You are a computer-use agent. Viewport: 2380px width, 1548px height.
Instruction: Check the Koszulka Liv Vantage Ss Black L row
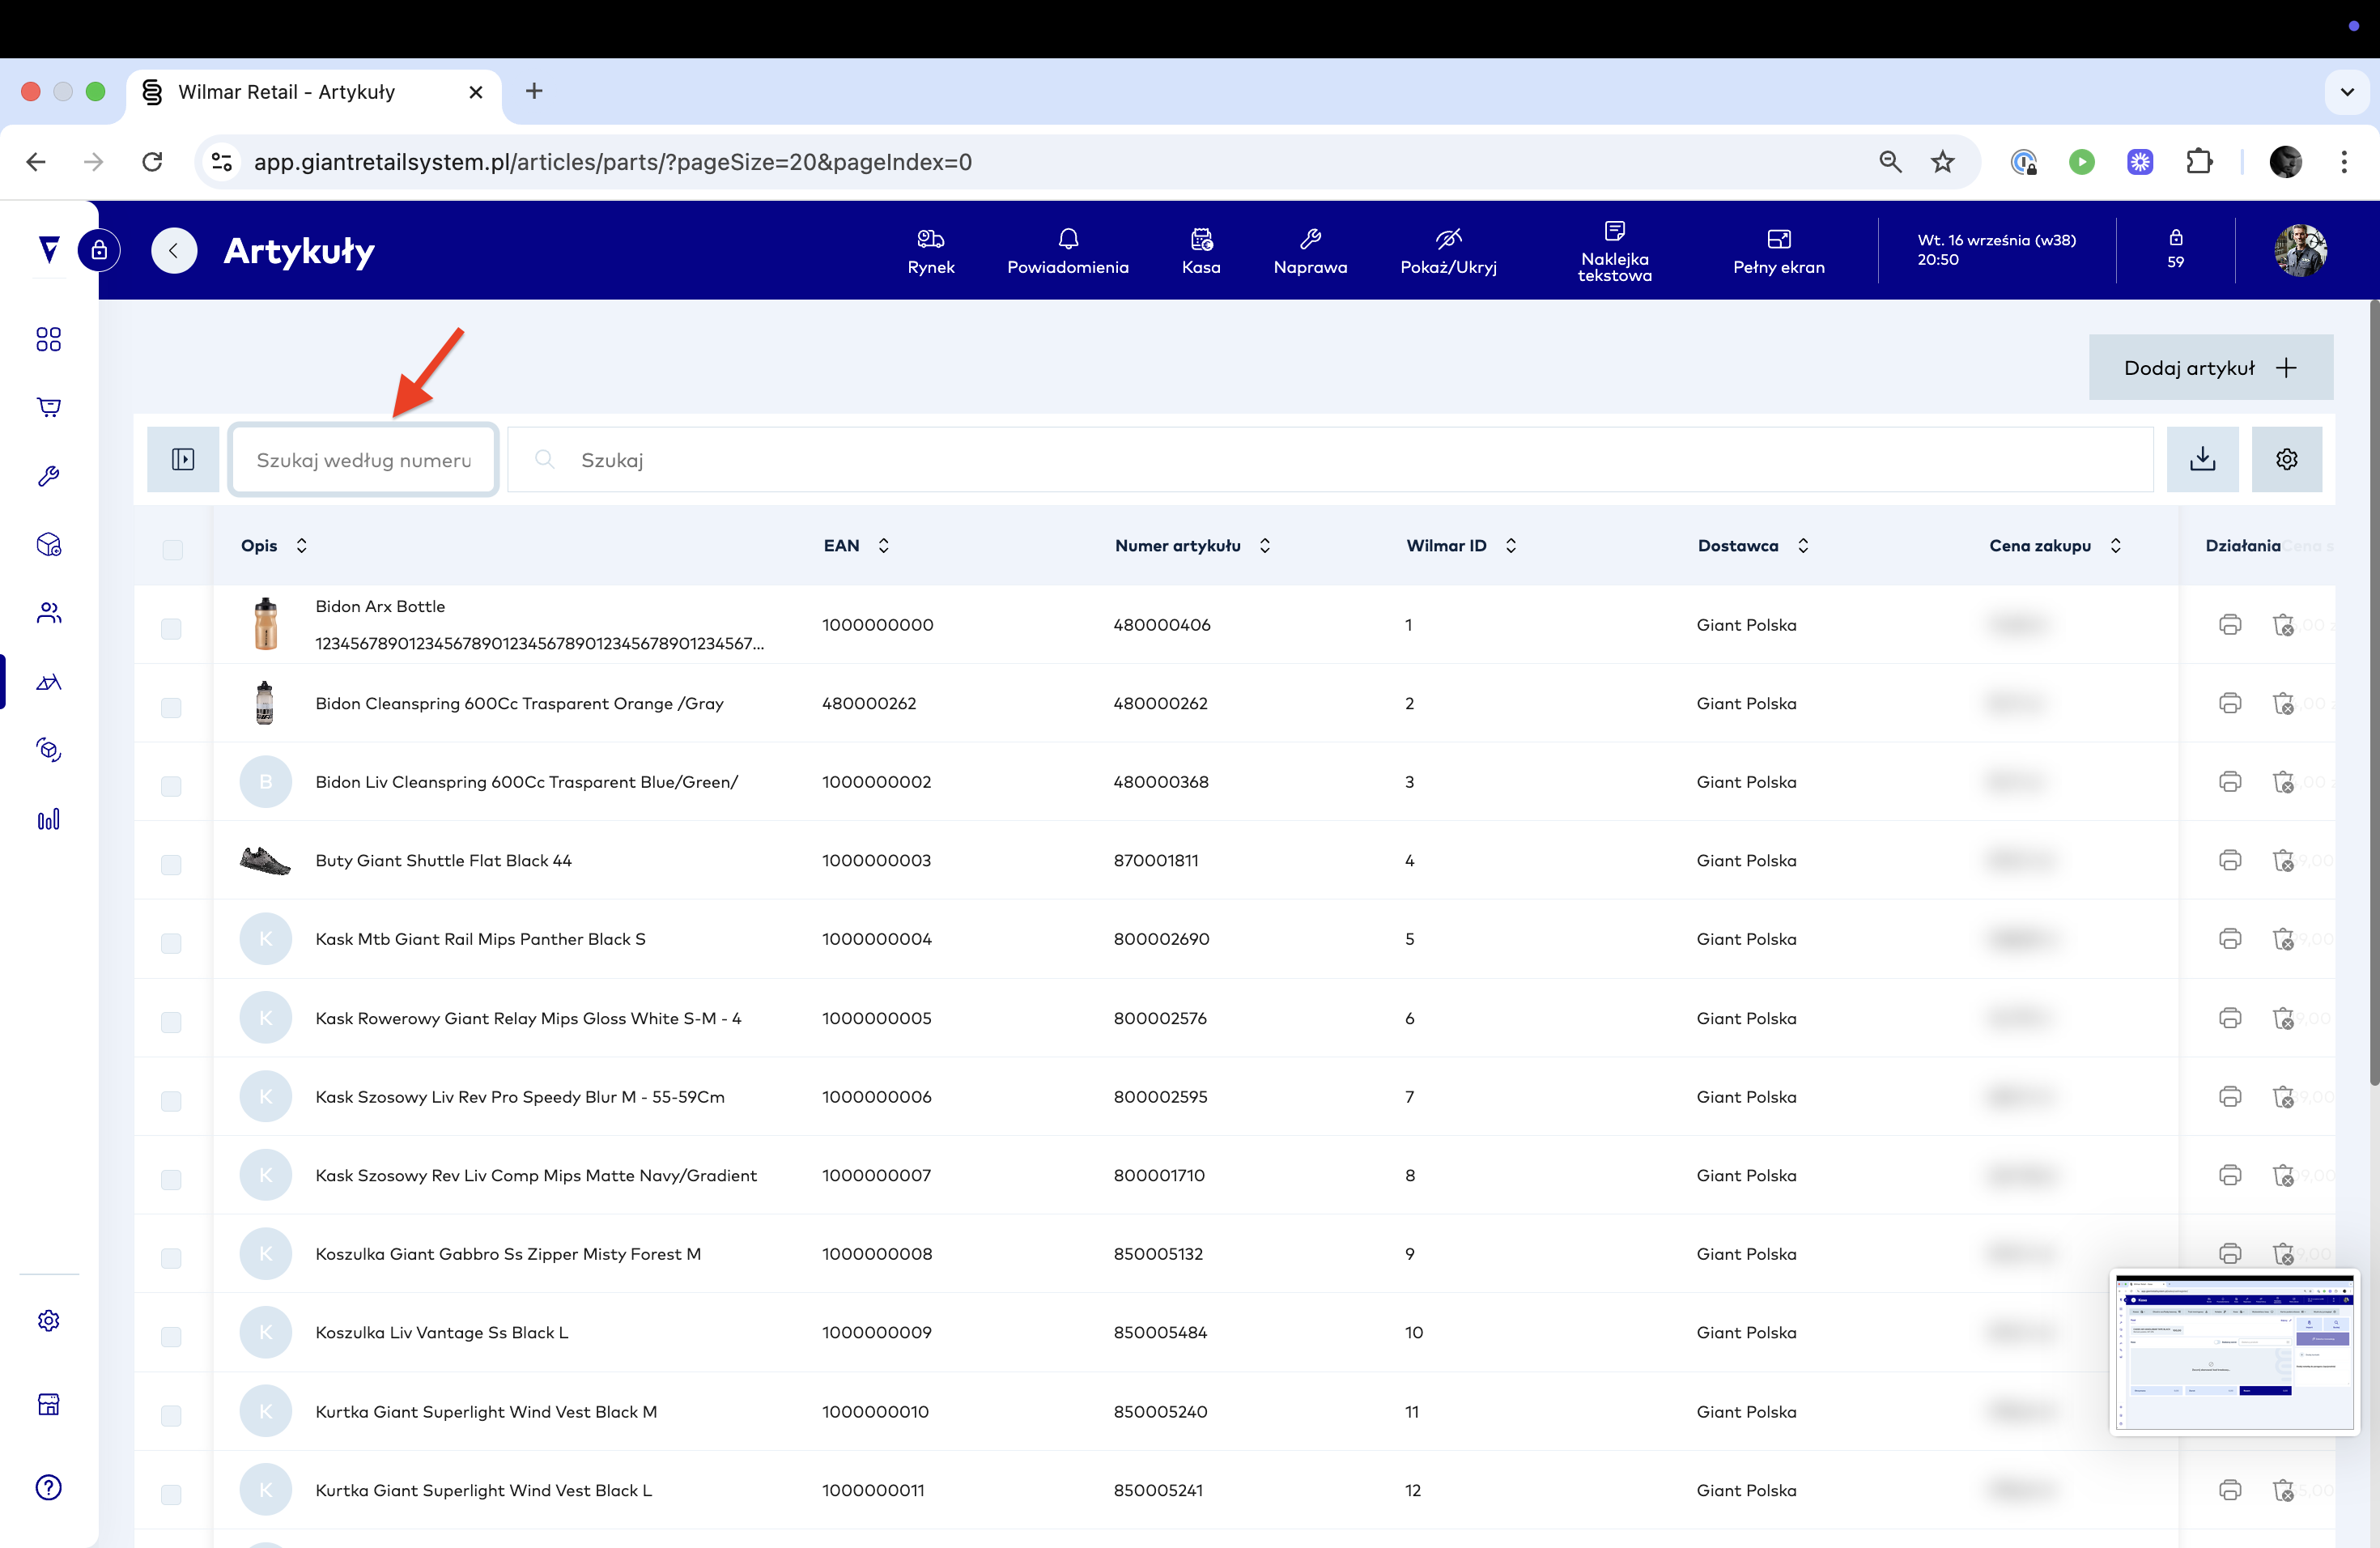pyautogui.click(x=172, y=1336)
